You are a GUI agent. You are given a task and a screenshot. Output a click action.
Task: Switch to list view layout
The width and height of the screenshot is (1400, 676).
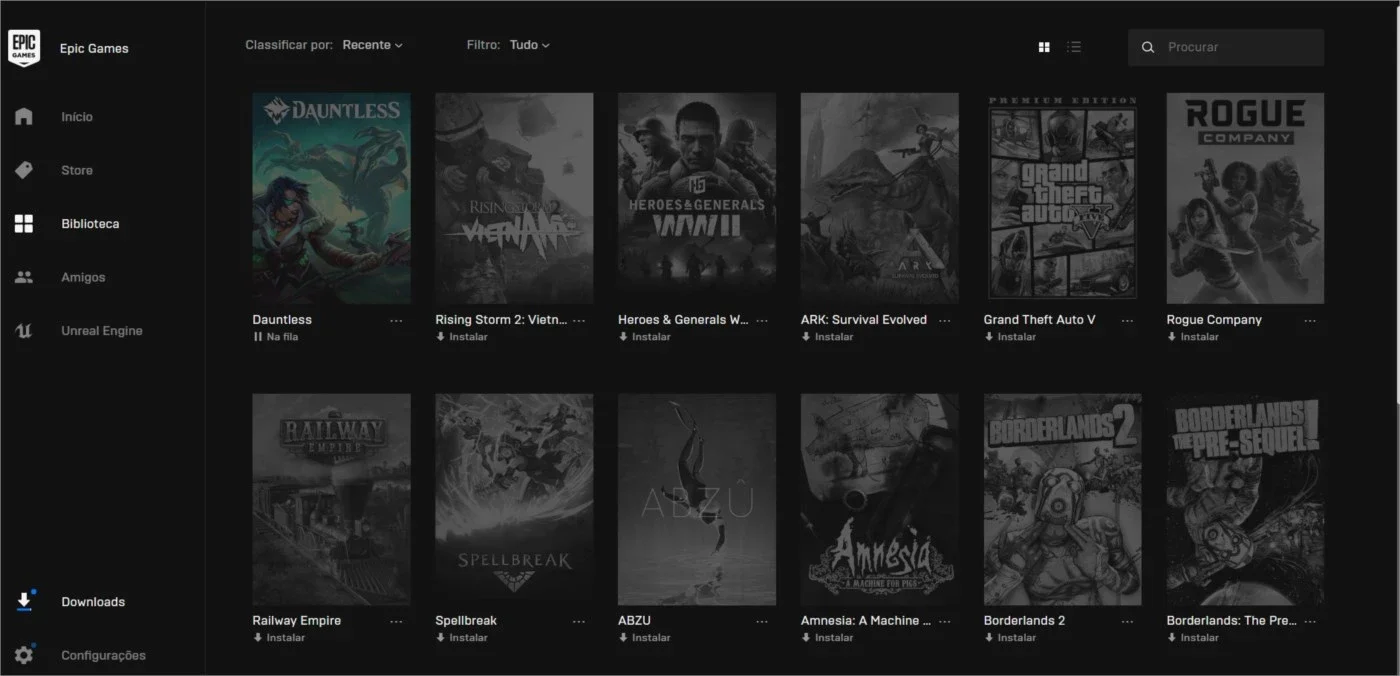(1074, 47)
